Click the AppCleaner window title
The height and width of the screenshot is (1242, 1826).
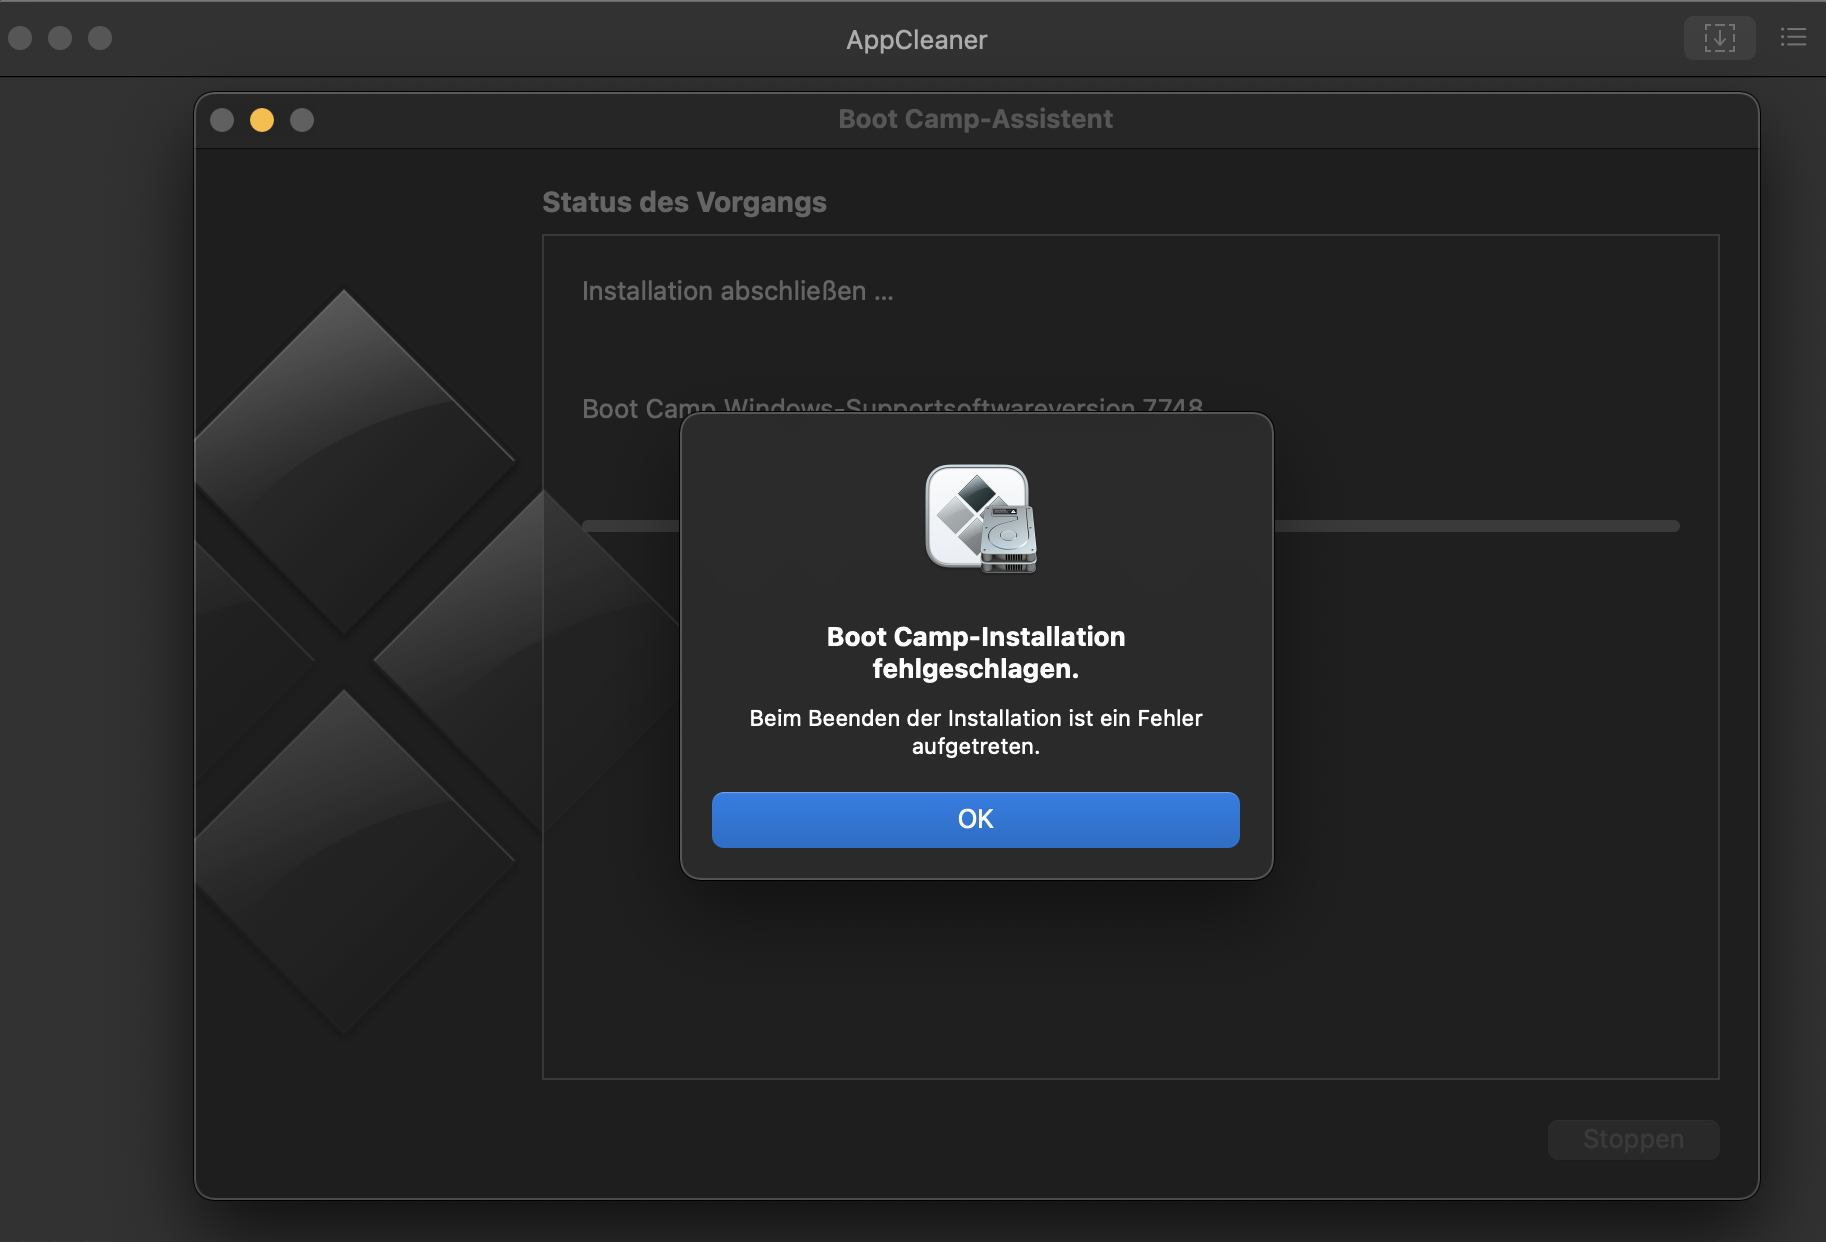click(x=916, y=40)
